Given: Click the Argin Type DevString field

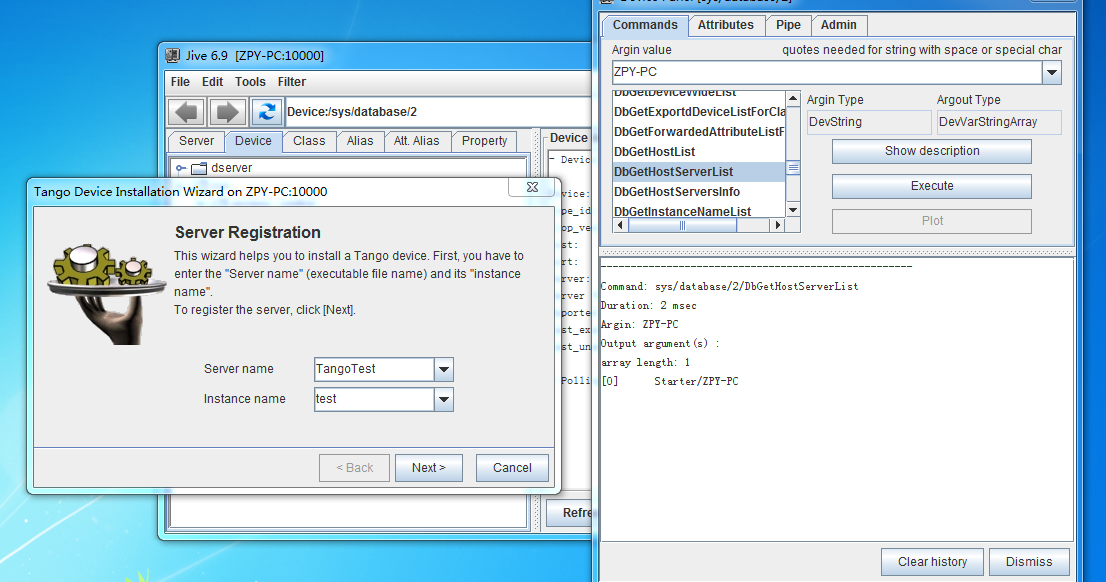Looking at the screenshot, I should [x=869, y=122].
